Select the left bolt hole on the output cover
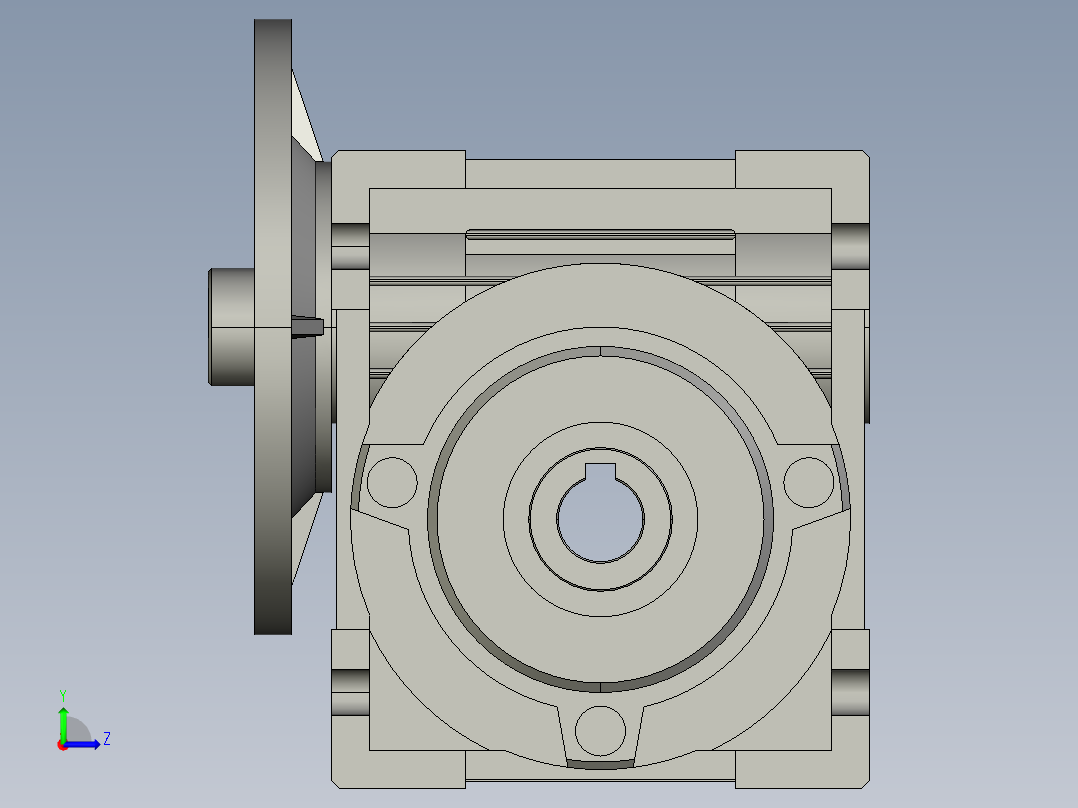Screen dimensions: 1078x808 392,483
